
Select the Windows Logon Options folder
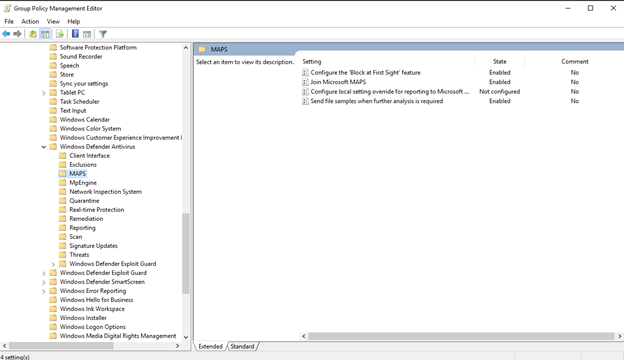(93, 327)
